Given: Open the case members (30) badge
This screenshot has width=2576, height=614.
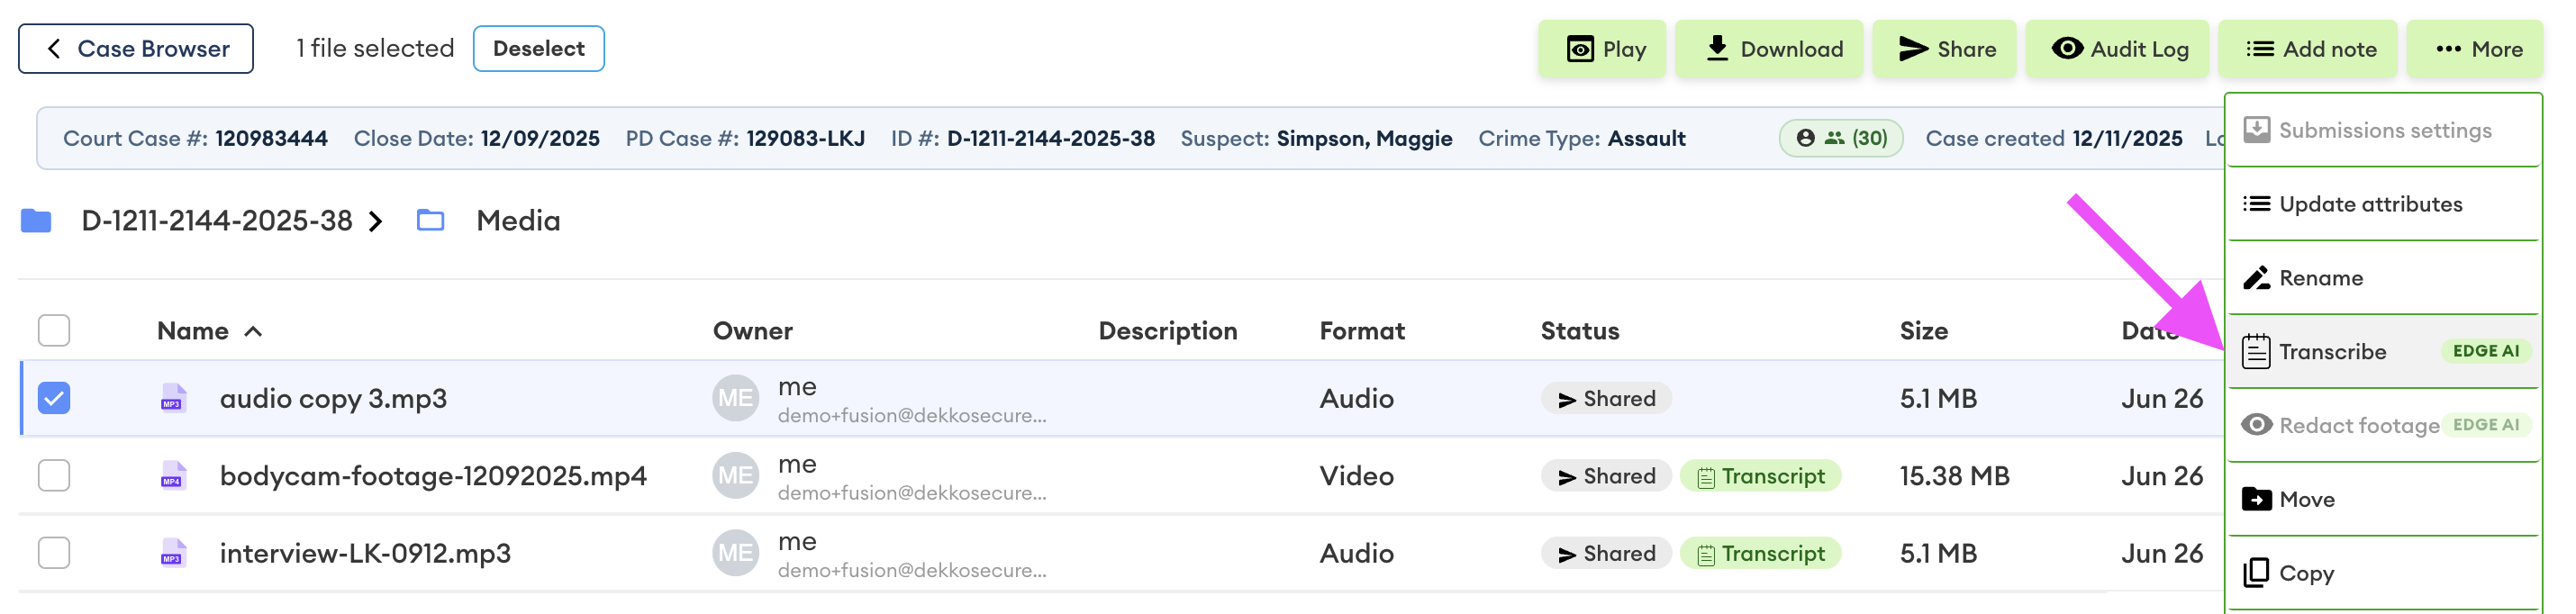Looking at the screenshot, I should 1841,138.
